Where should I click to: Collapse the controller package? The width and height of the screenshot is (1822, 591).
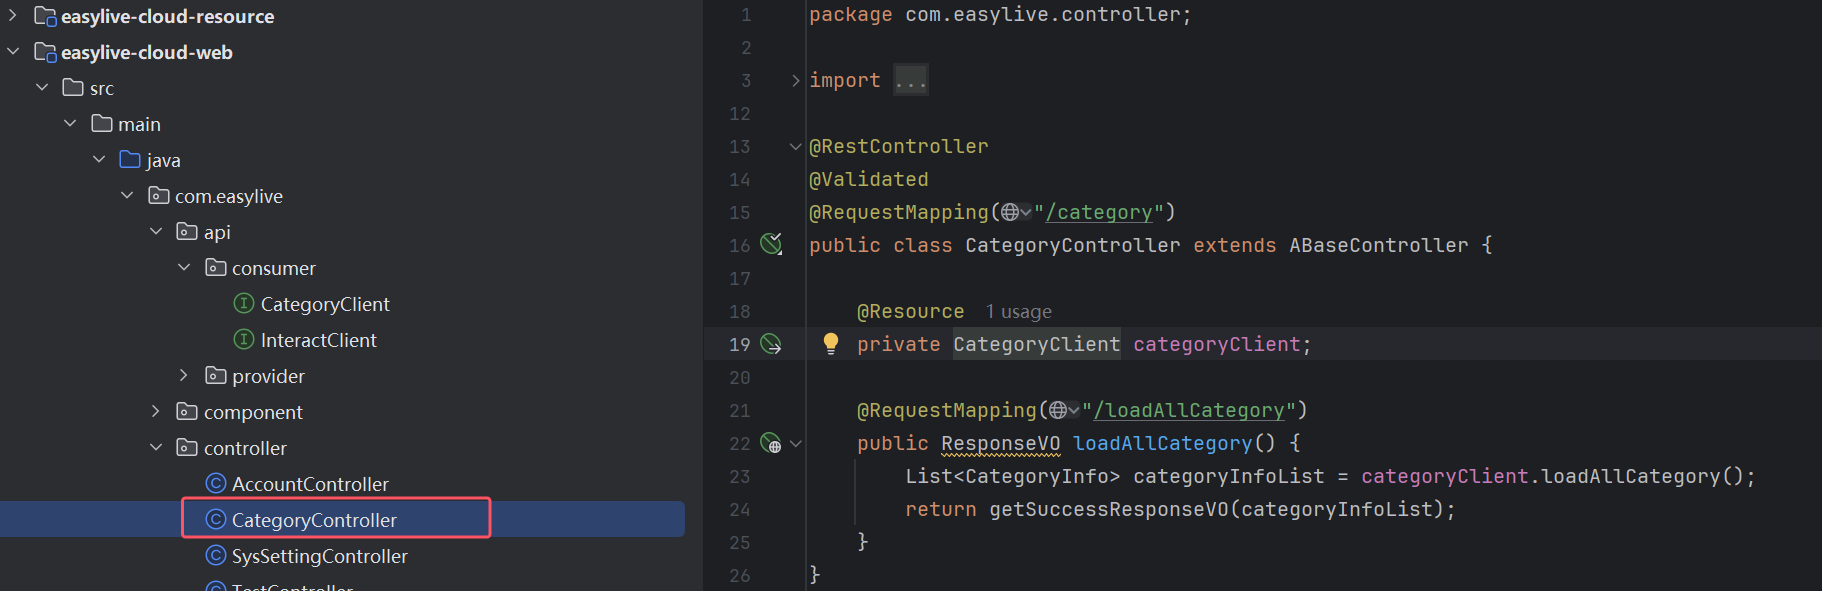tap(156, 448)
